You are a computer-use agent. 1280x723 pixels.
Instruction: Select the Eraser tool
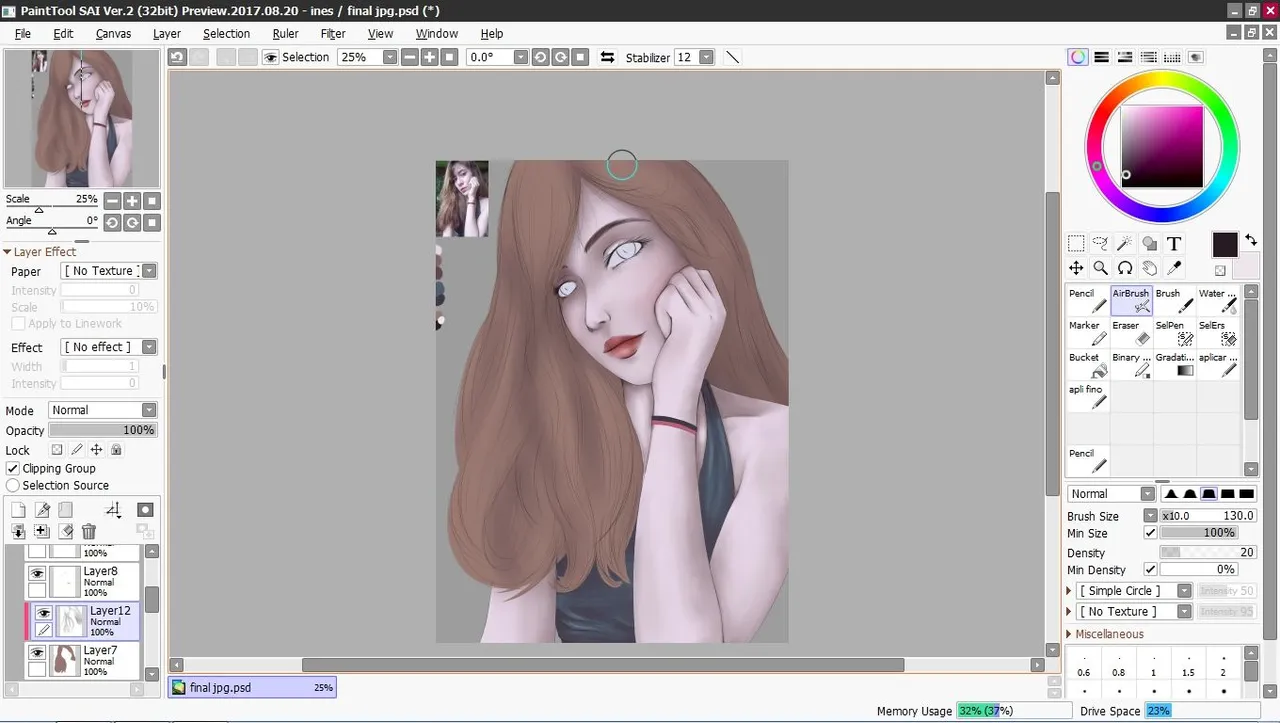(x=1131, y=333)
